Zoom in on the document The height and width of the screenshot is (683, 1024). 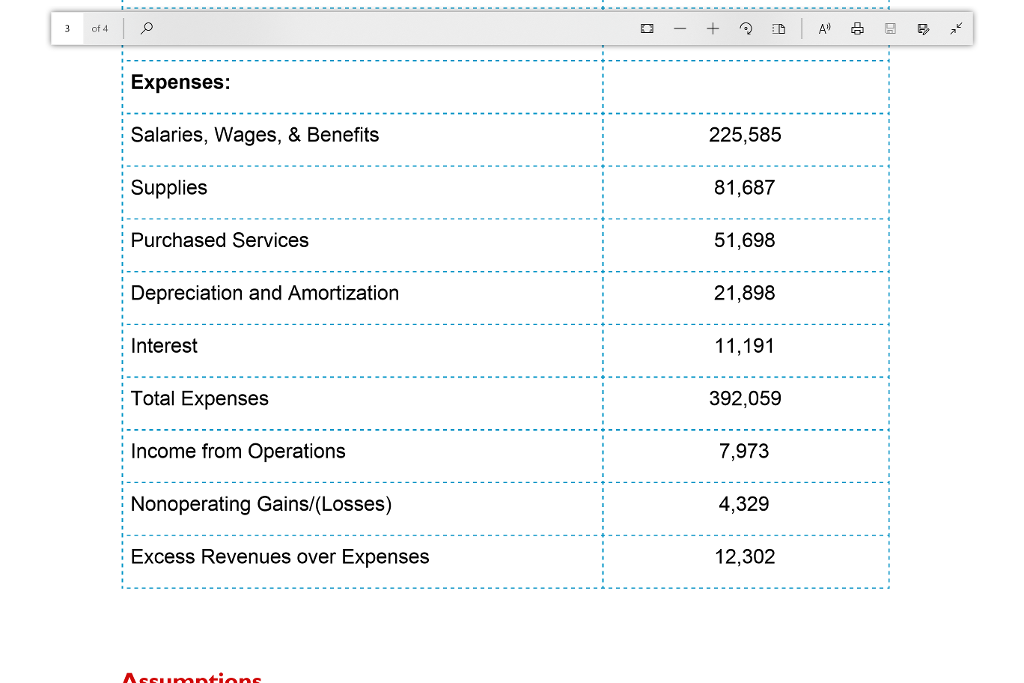coord(713,28)
